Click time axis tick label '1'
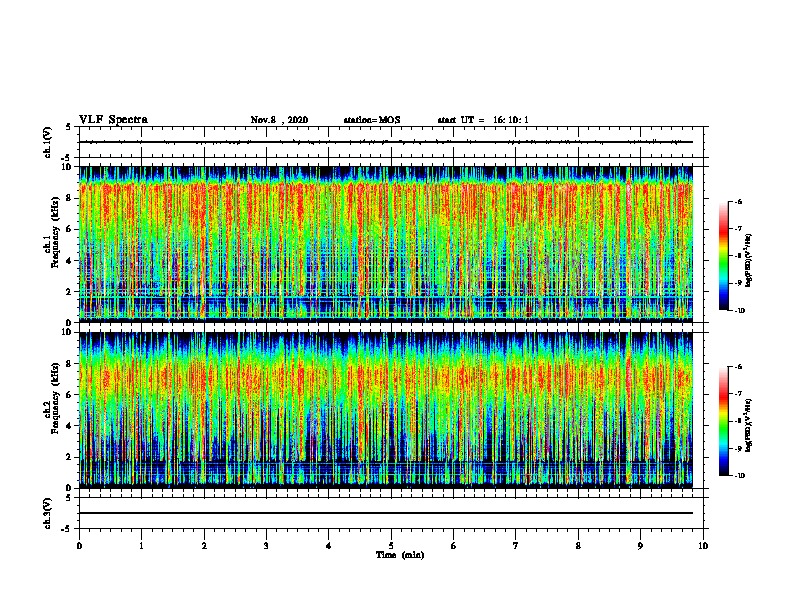This screenshot has width=792, height=612. (x=141, y=546)
